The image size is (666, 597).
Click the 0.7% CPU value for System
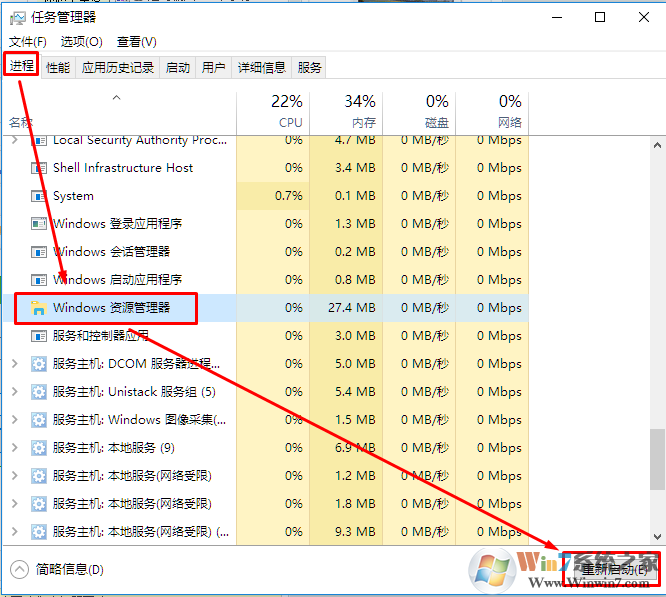[x=289, y=196]
